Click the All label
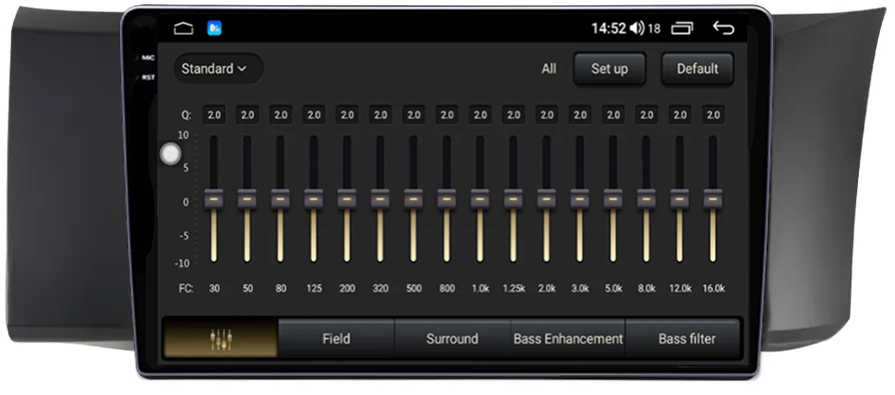Screen dimensions: 895x395 pos(549,69)
